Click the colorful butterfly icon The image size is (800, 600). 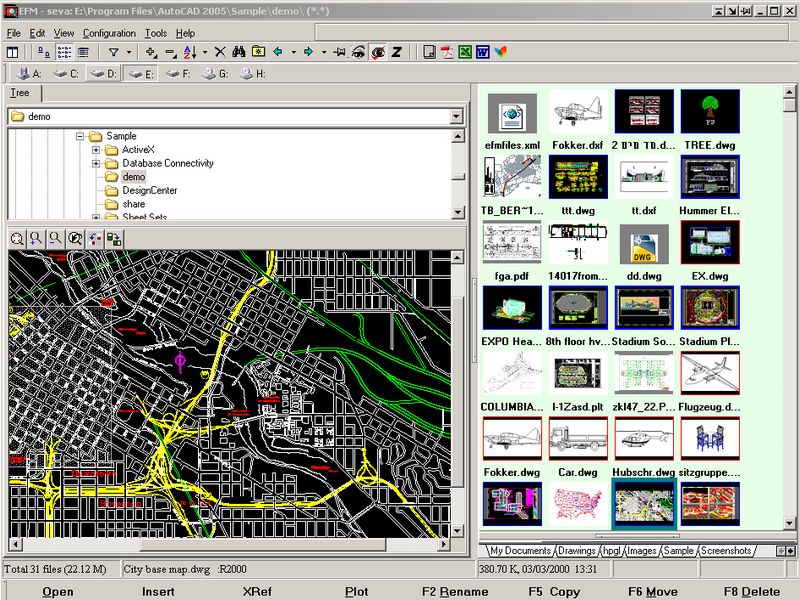click(x=501, y=52)
